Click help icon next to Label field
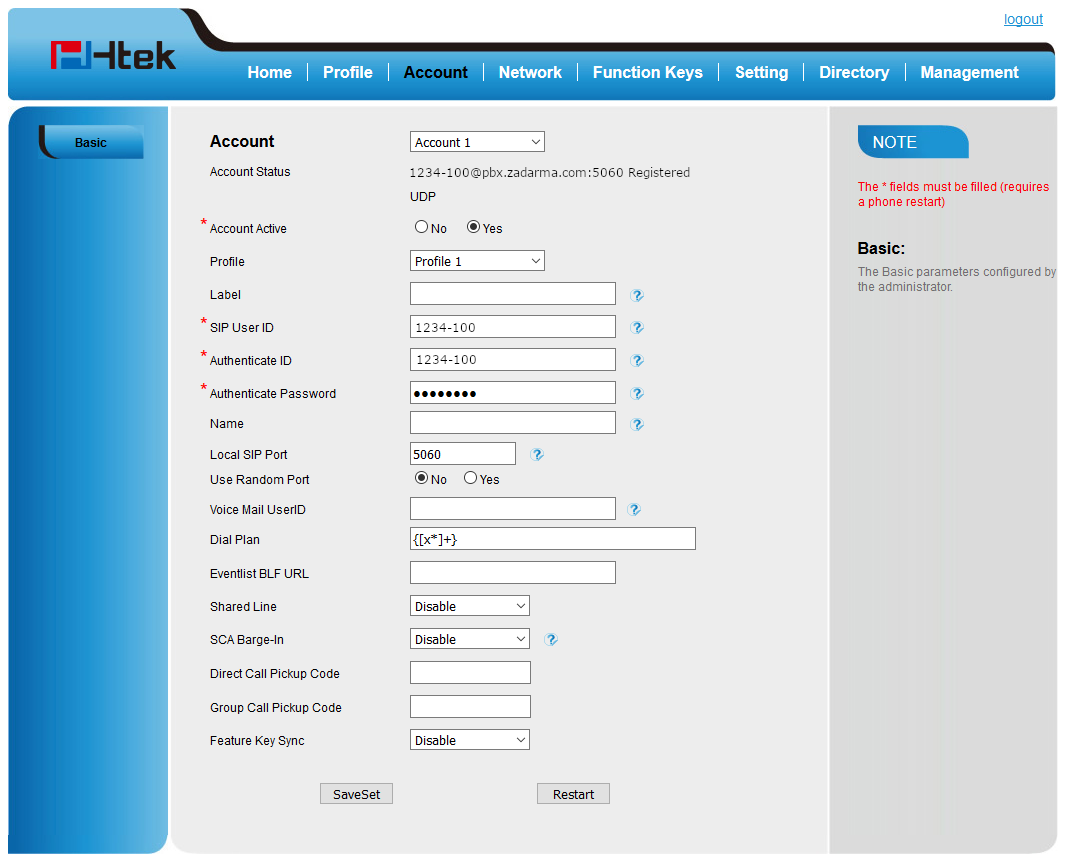 coord(637,295)
